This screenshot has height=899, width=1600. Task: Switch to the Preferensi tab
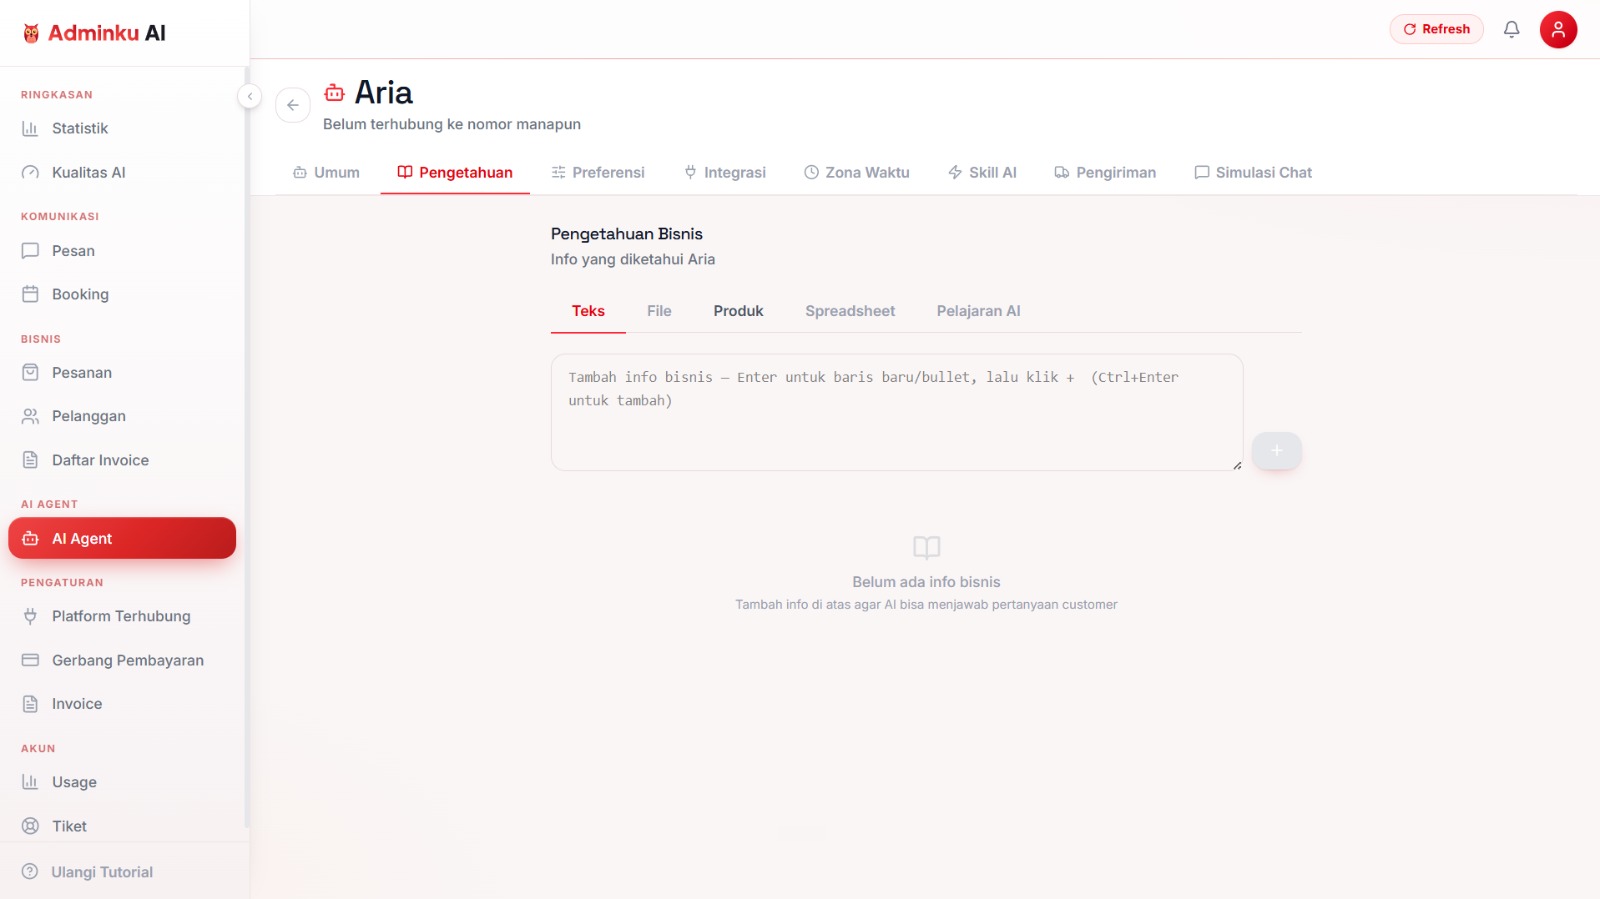pos(598,172)
